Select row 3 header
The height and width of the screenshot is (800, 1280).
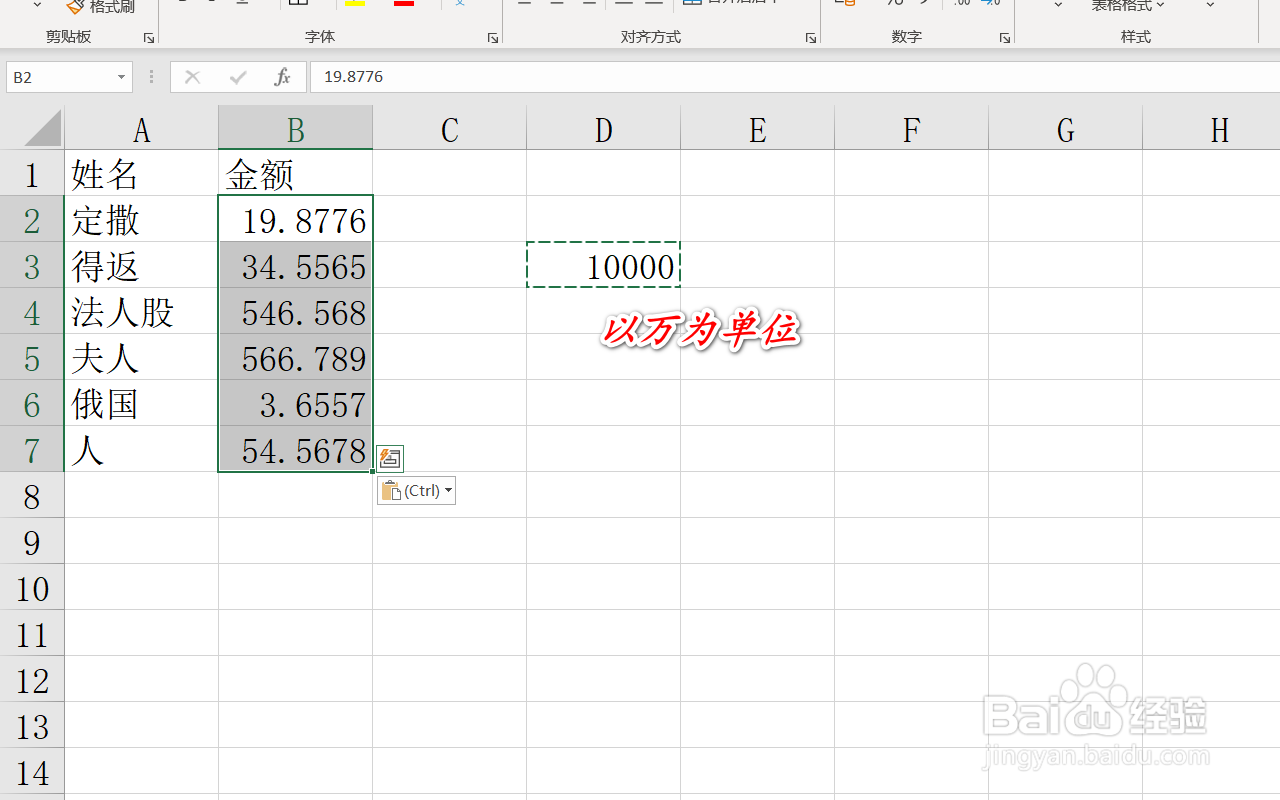32,266
